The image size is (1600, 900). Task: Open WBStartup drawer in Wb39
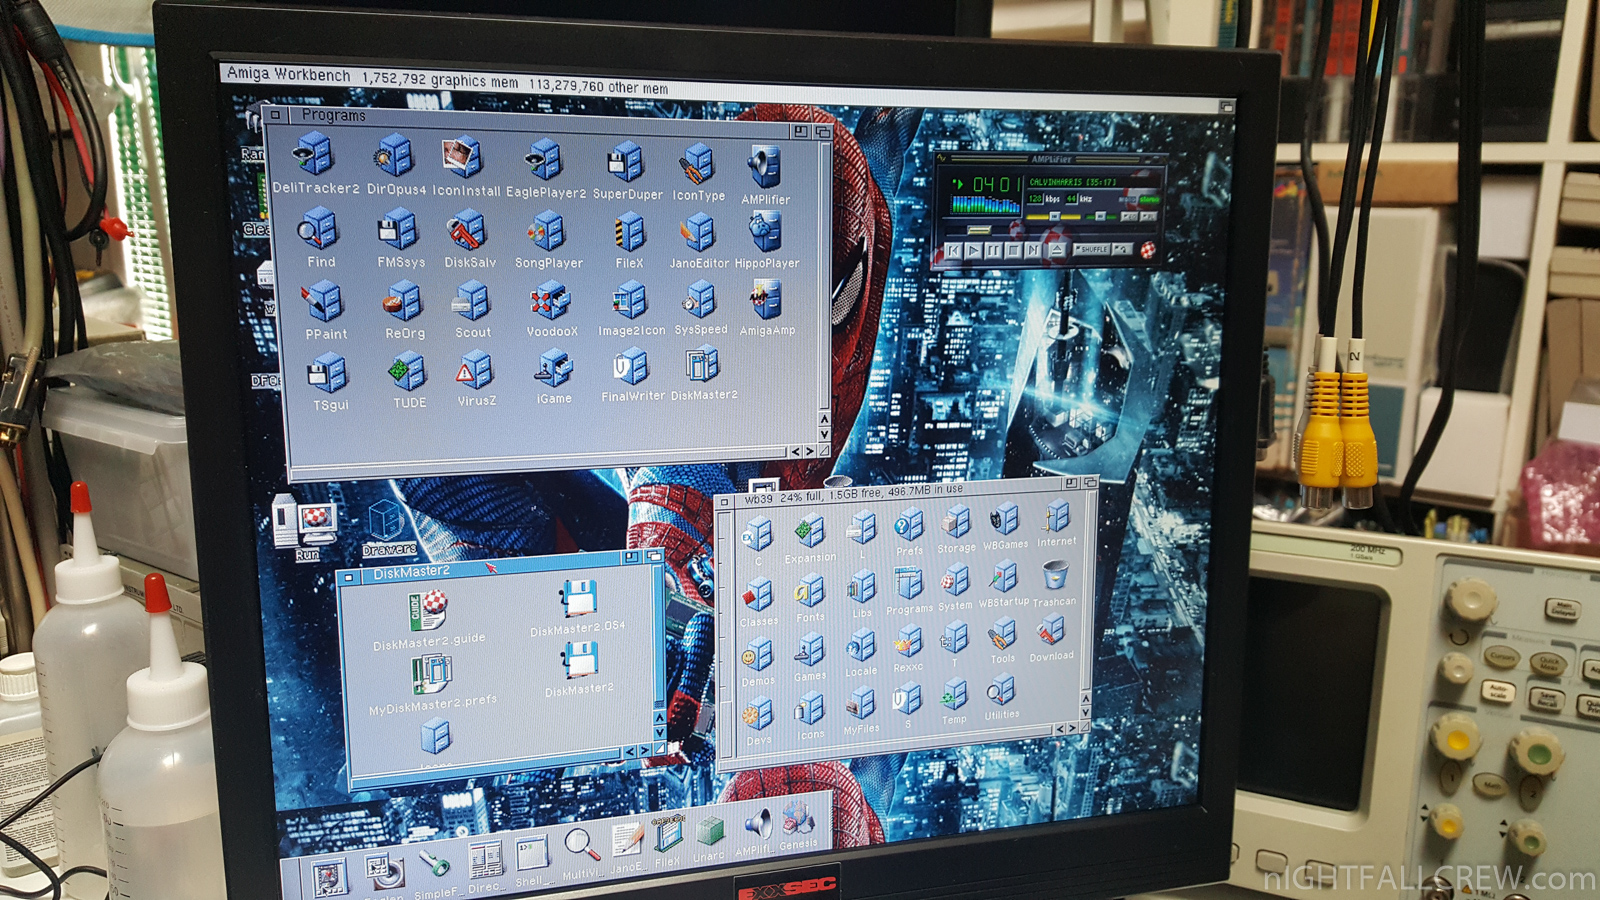tap(1003, 577)
